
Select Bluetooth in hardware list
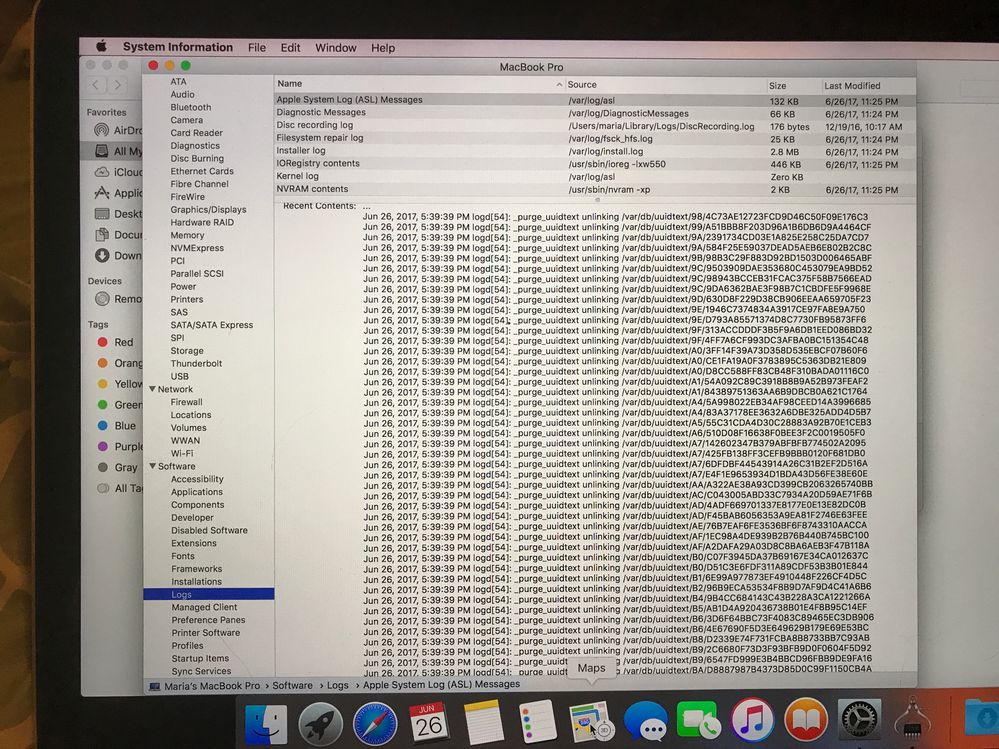(x=190, y=107)
